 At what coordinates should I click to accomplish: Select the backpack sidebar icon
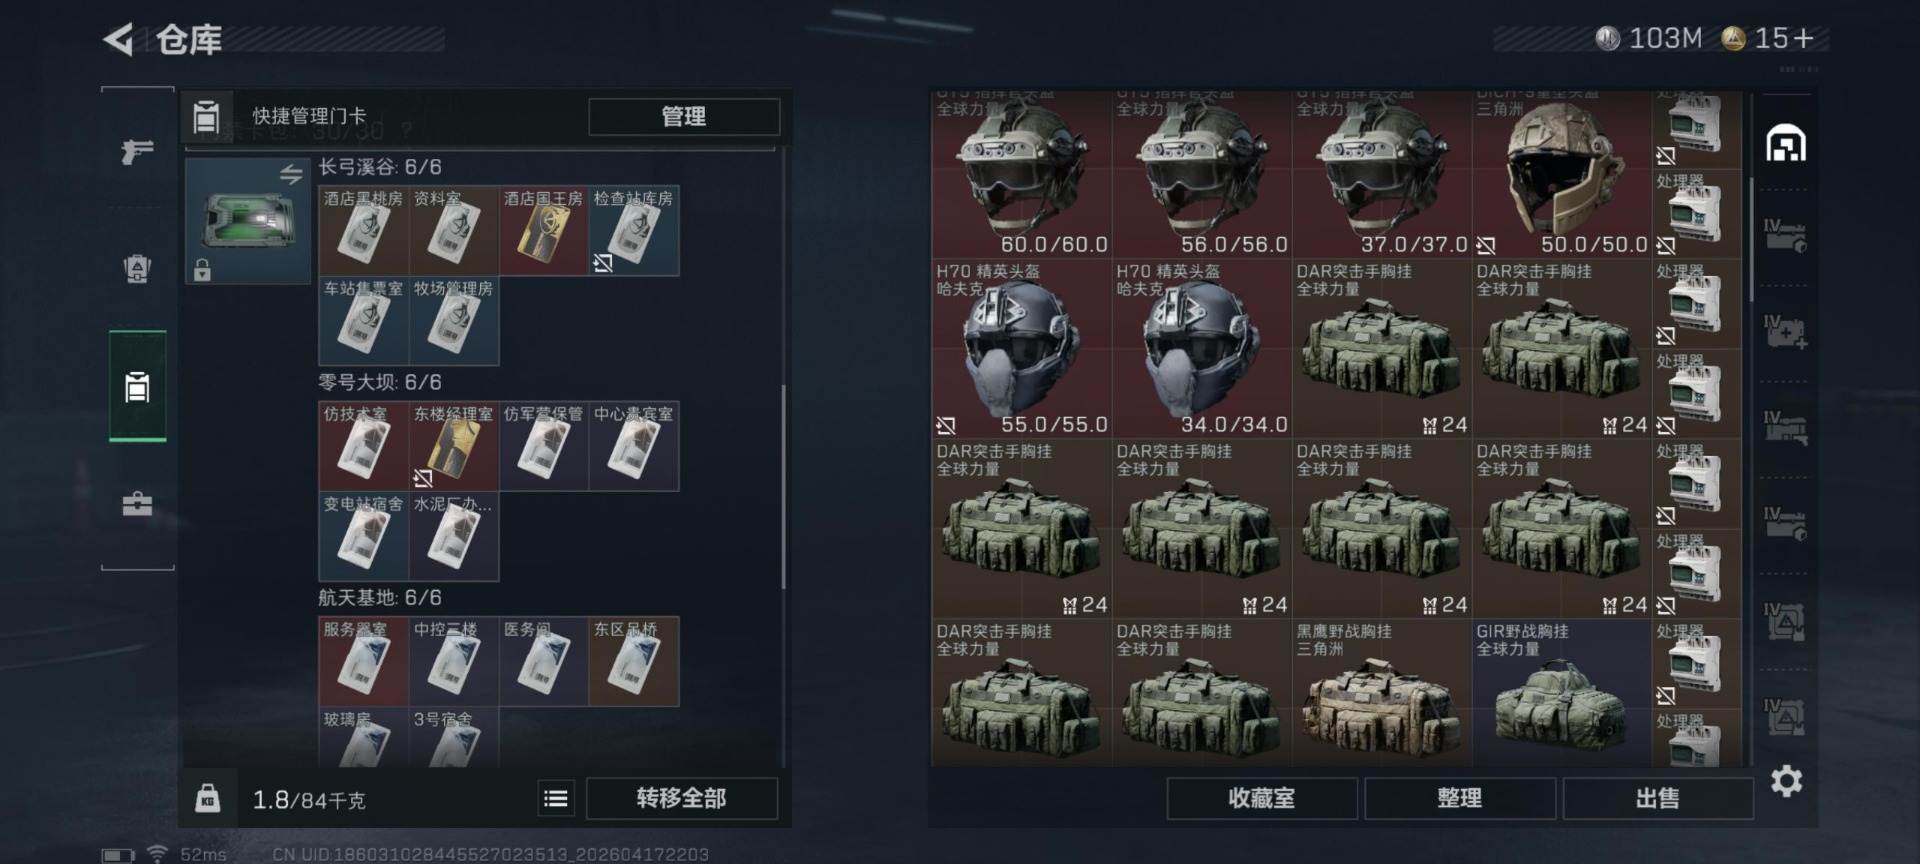pyautogui.click(x=137, y=268)
